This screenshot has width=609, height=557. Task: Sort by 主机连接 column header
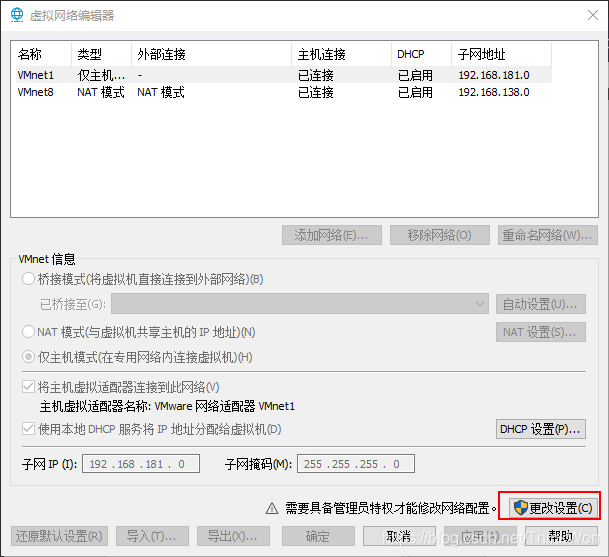click(x=341, y=54)
